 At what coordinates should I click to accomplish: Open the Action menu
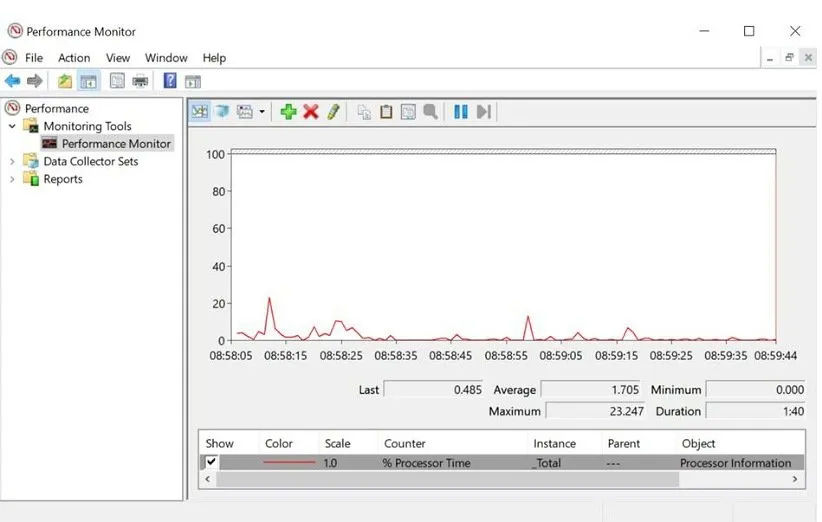tap(74, 58)
